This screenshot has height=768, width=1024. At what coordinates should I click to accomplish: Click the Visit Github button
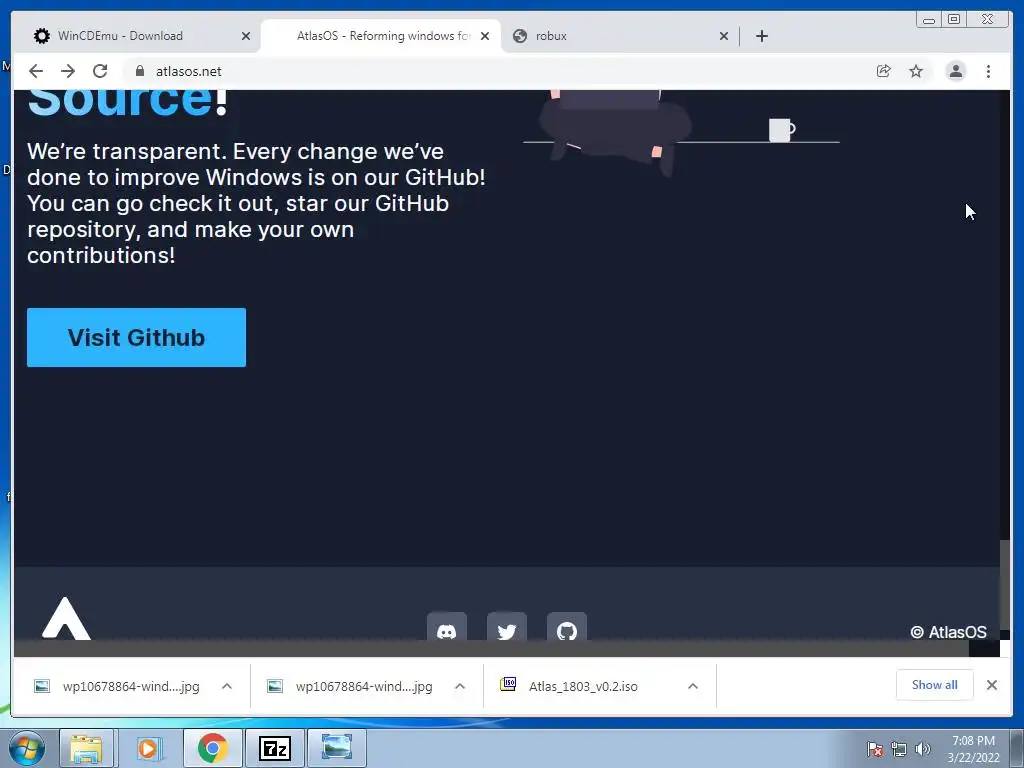click(x=136, y=338)
